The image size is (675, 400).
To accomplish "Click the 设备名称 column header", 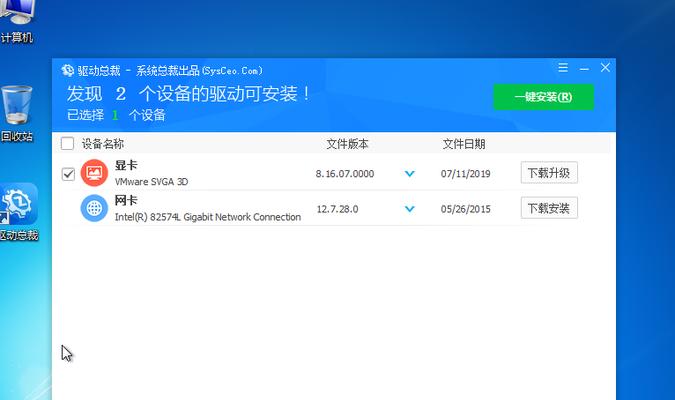I will click(x=103, y=144).
